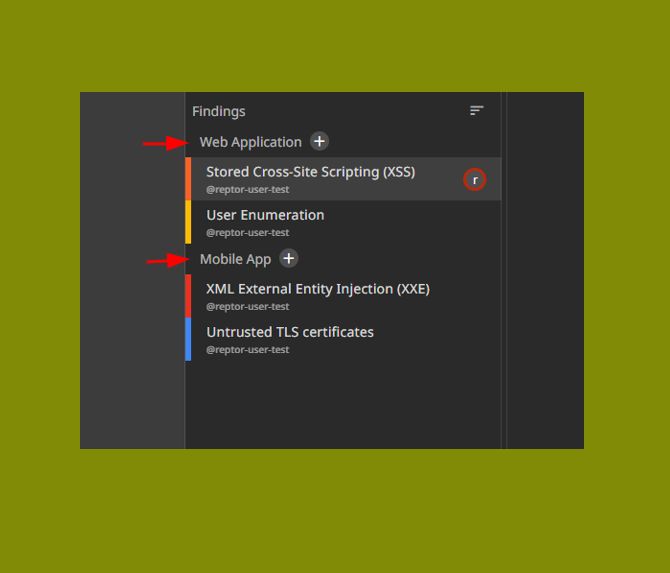This screenshot has height=573, width=670.
Task: Click @reptor-user-test under Untrusted TLS certificates
Action: [x=247, y=350]
